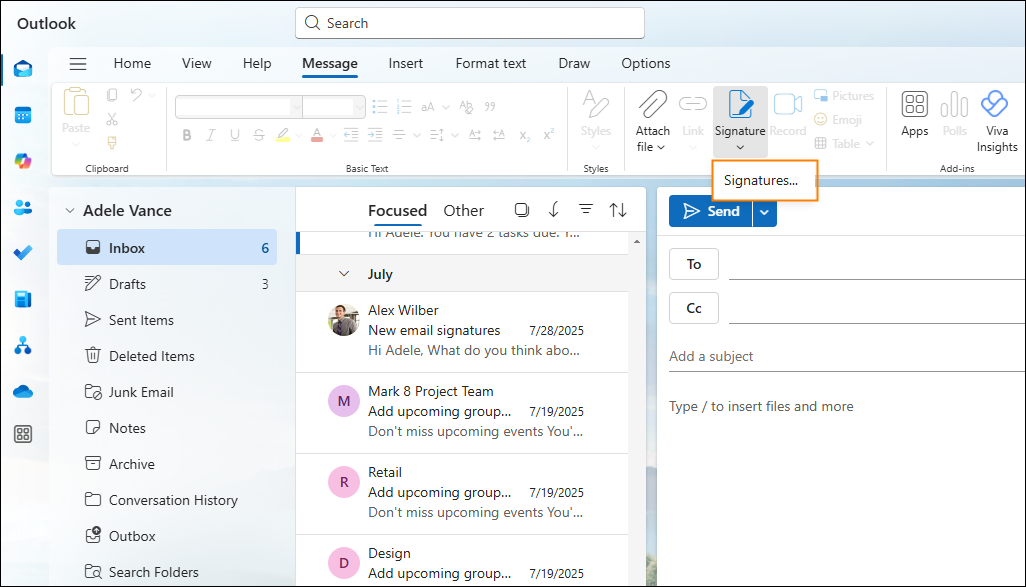Click the Polls add-in icon
1026x587 pixels.
(x=954, y=105)
